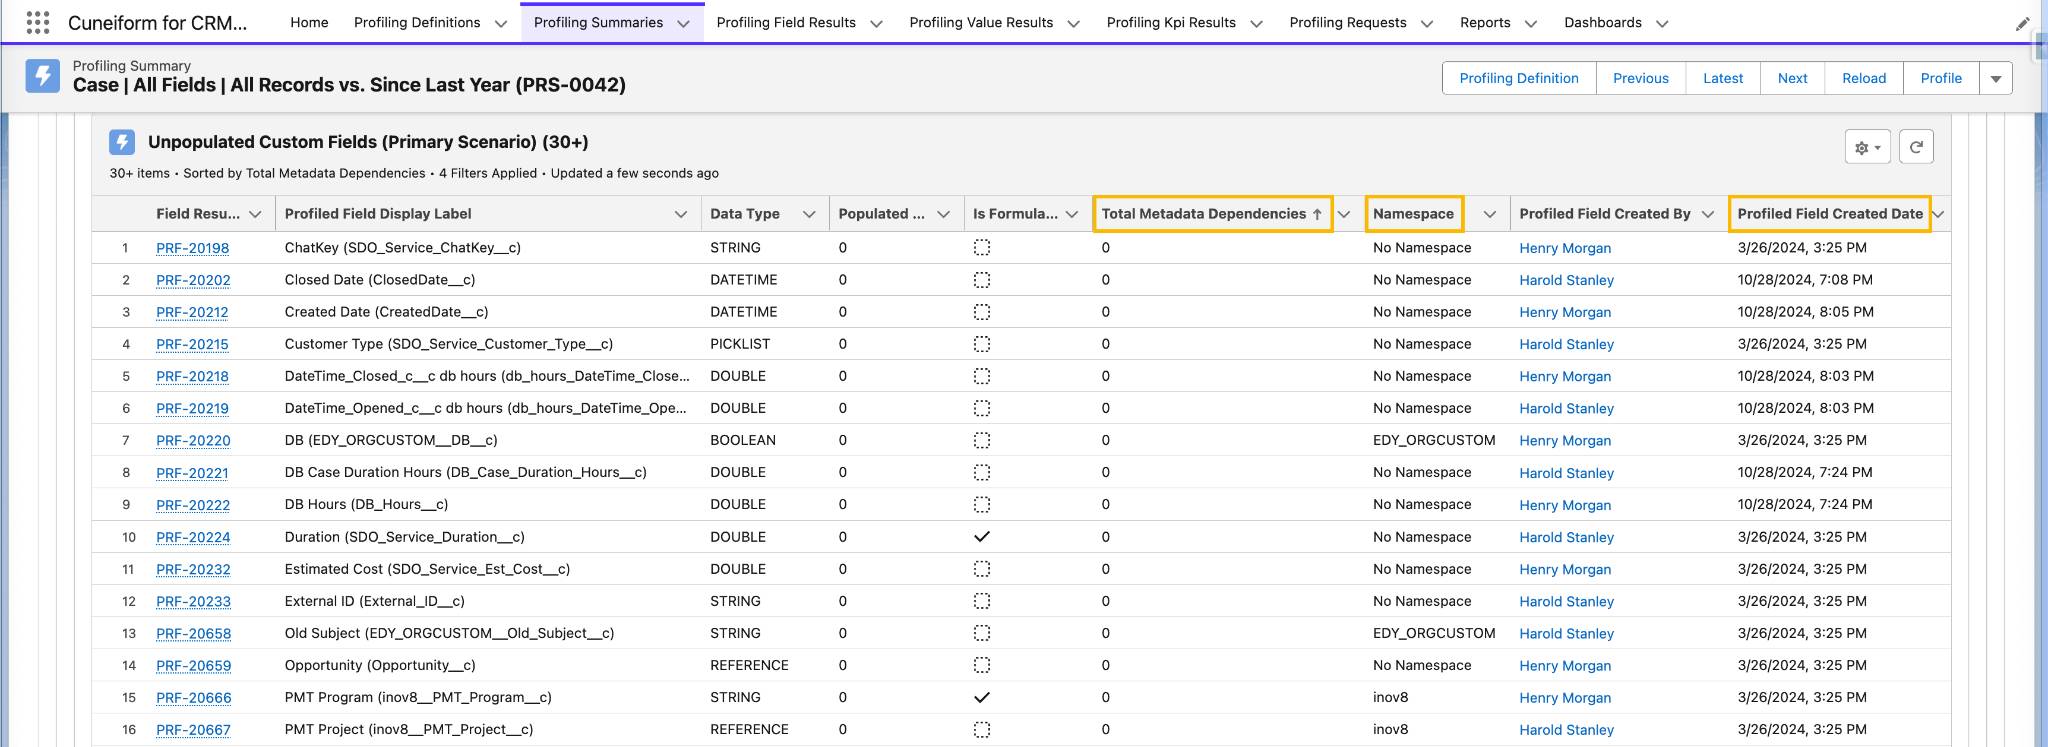Click the Previous button
Screen dimensions: 2048x747
[x=1641, y=78]
